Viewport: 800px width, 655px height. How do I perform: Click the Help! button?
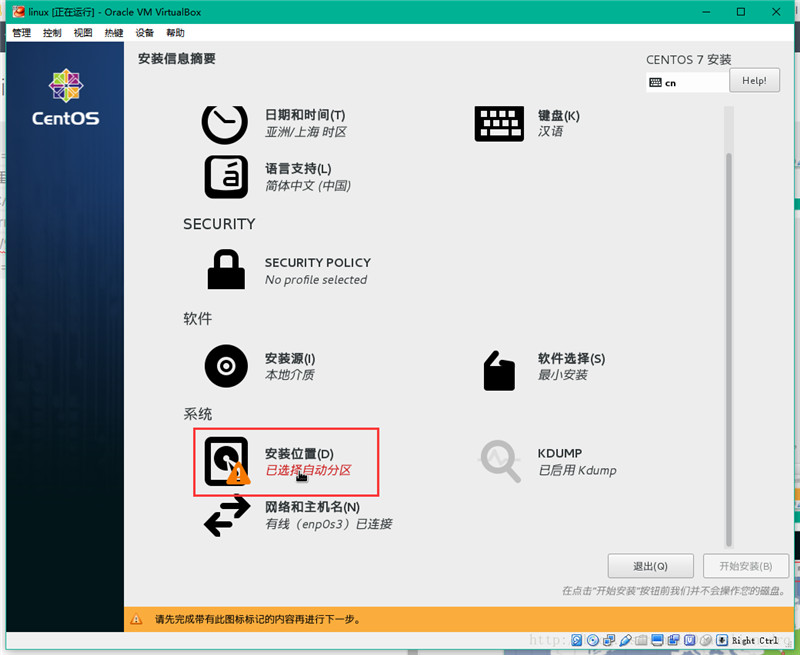point(754,80)
